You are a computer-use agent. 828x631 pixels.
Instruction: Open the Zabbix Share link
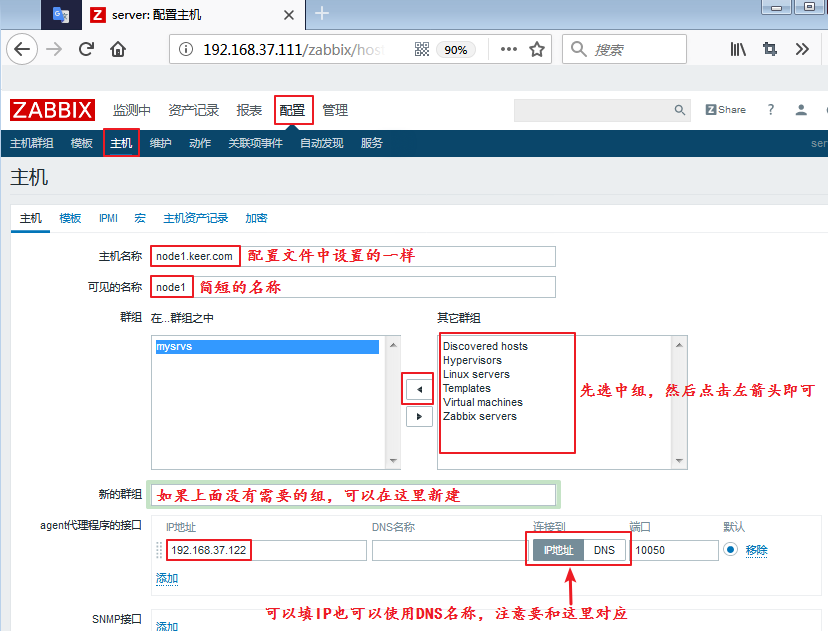pos(726,110)
